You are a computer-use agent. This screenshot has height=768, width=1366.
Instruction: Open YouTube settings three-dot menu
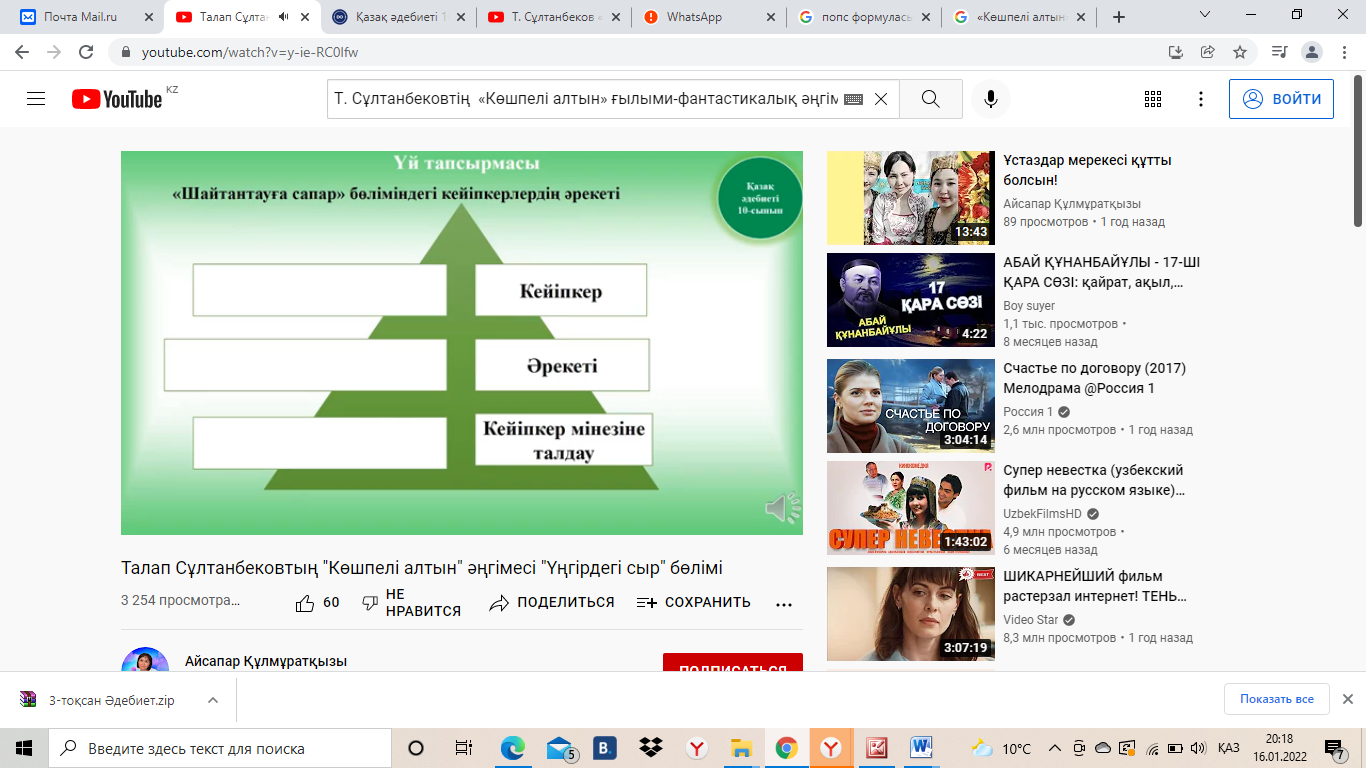click(1201, 99)
